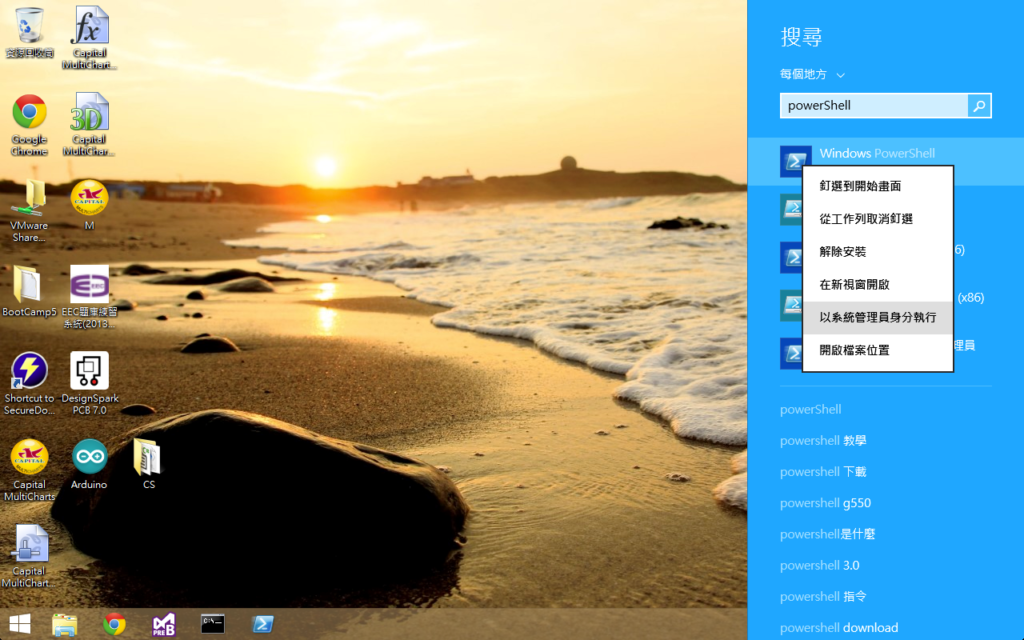Image resolution: width=1024 pixels, height=640 pixels.
Task: Open the PowerShell icon in the taskbar
Action: (x=263, y=624)
